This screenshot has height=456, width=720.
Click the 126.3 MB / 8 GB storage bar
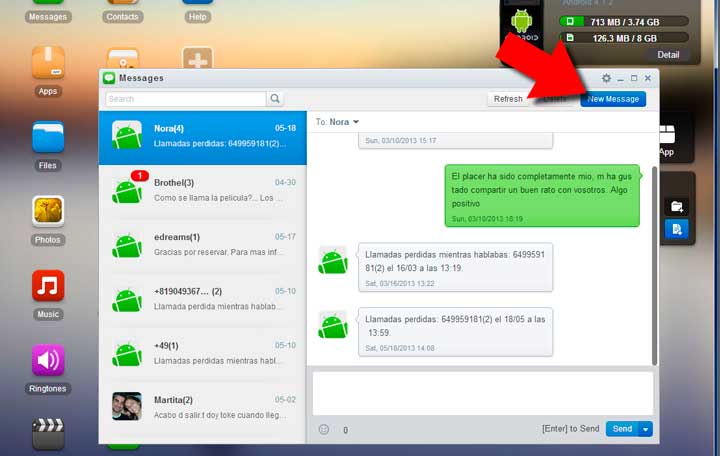tap(624, 38)
